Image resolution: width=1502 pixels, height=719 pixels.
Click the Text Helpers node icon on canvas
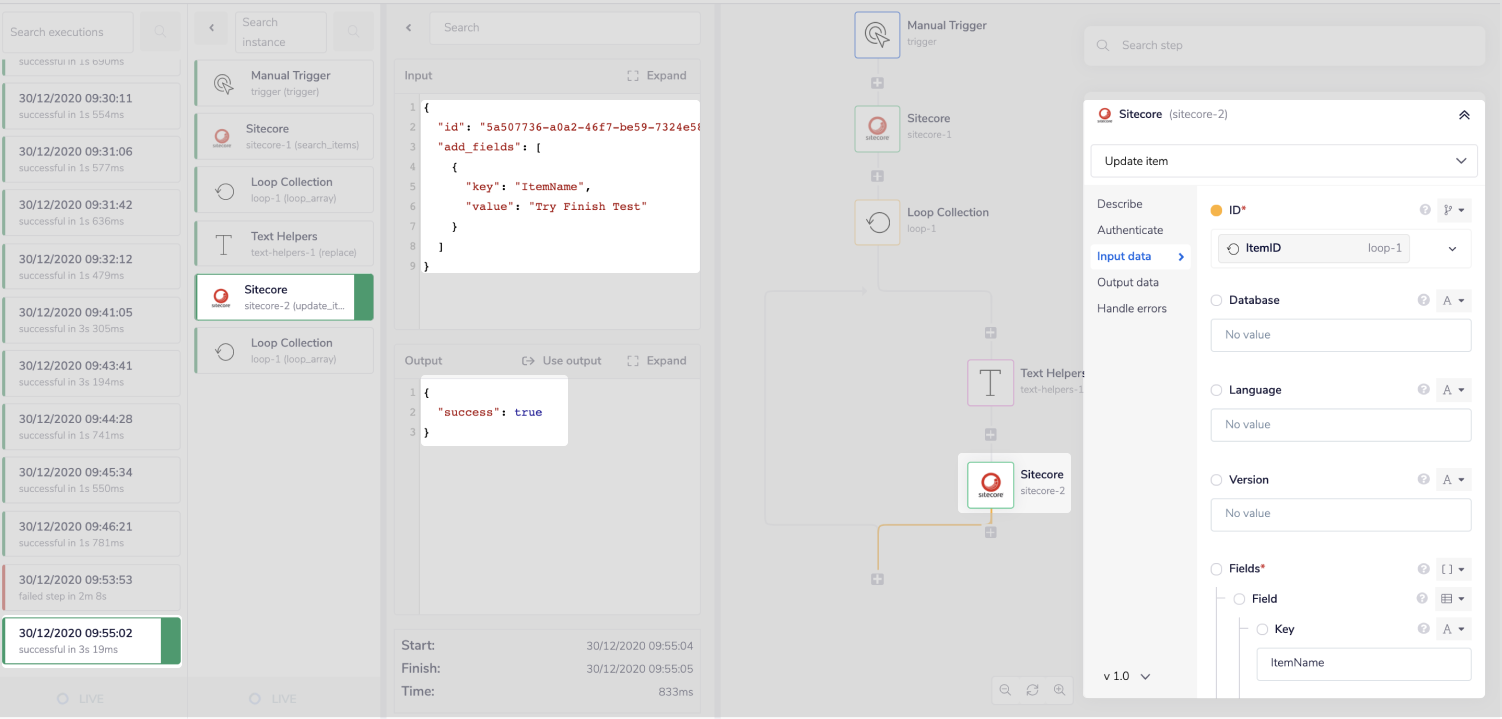coord(990,383)
